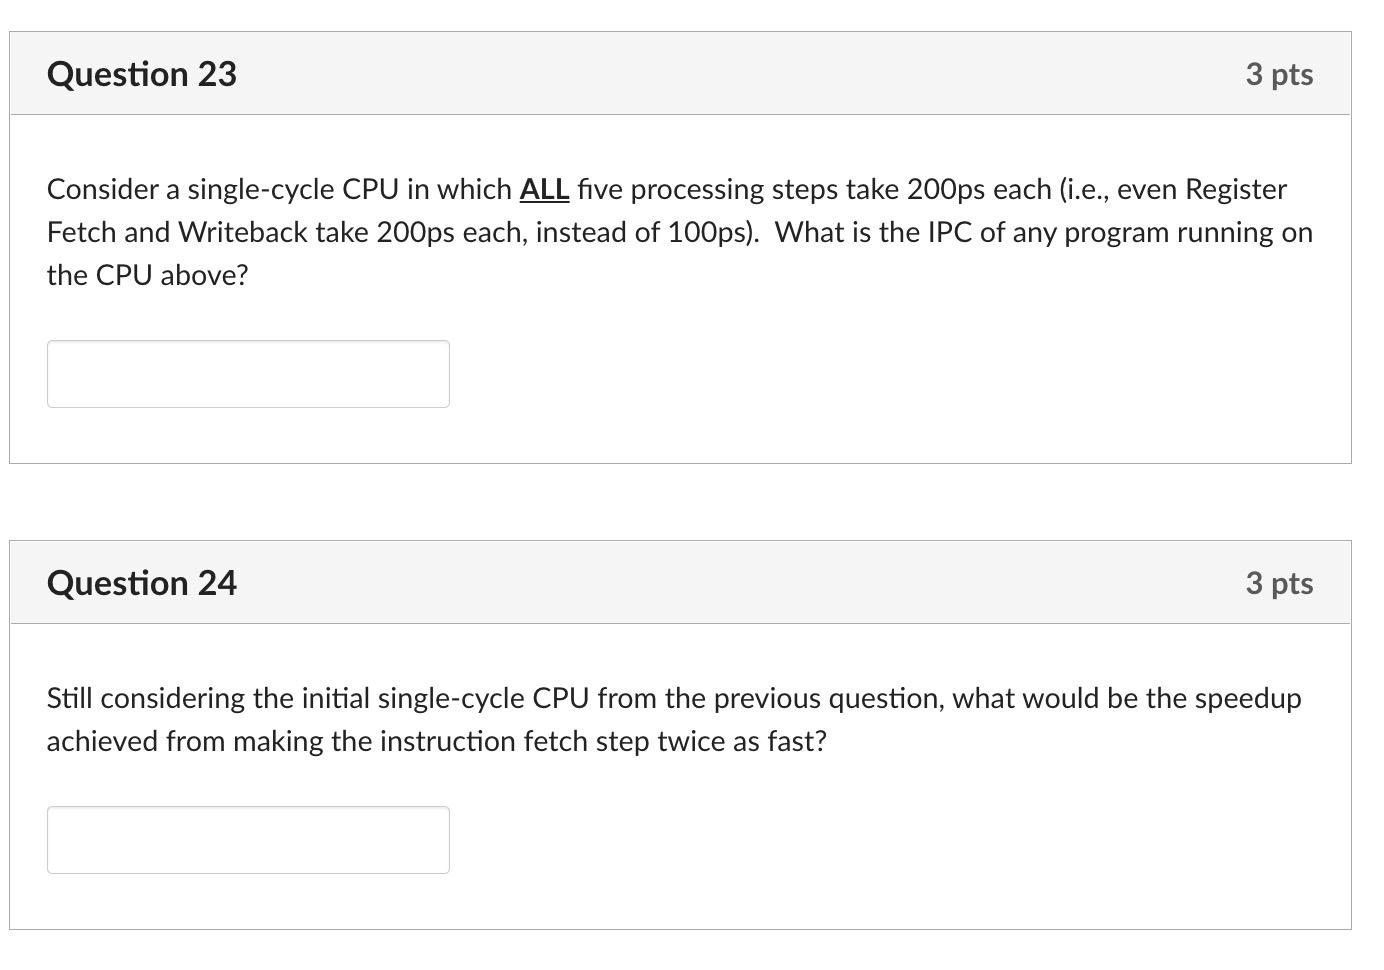Select the Question 24 heading
The height and width of the screenshot is (970, 1384).
click(142, 583)
